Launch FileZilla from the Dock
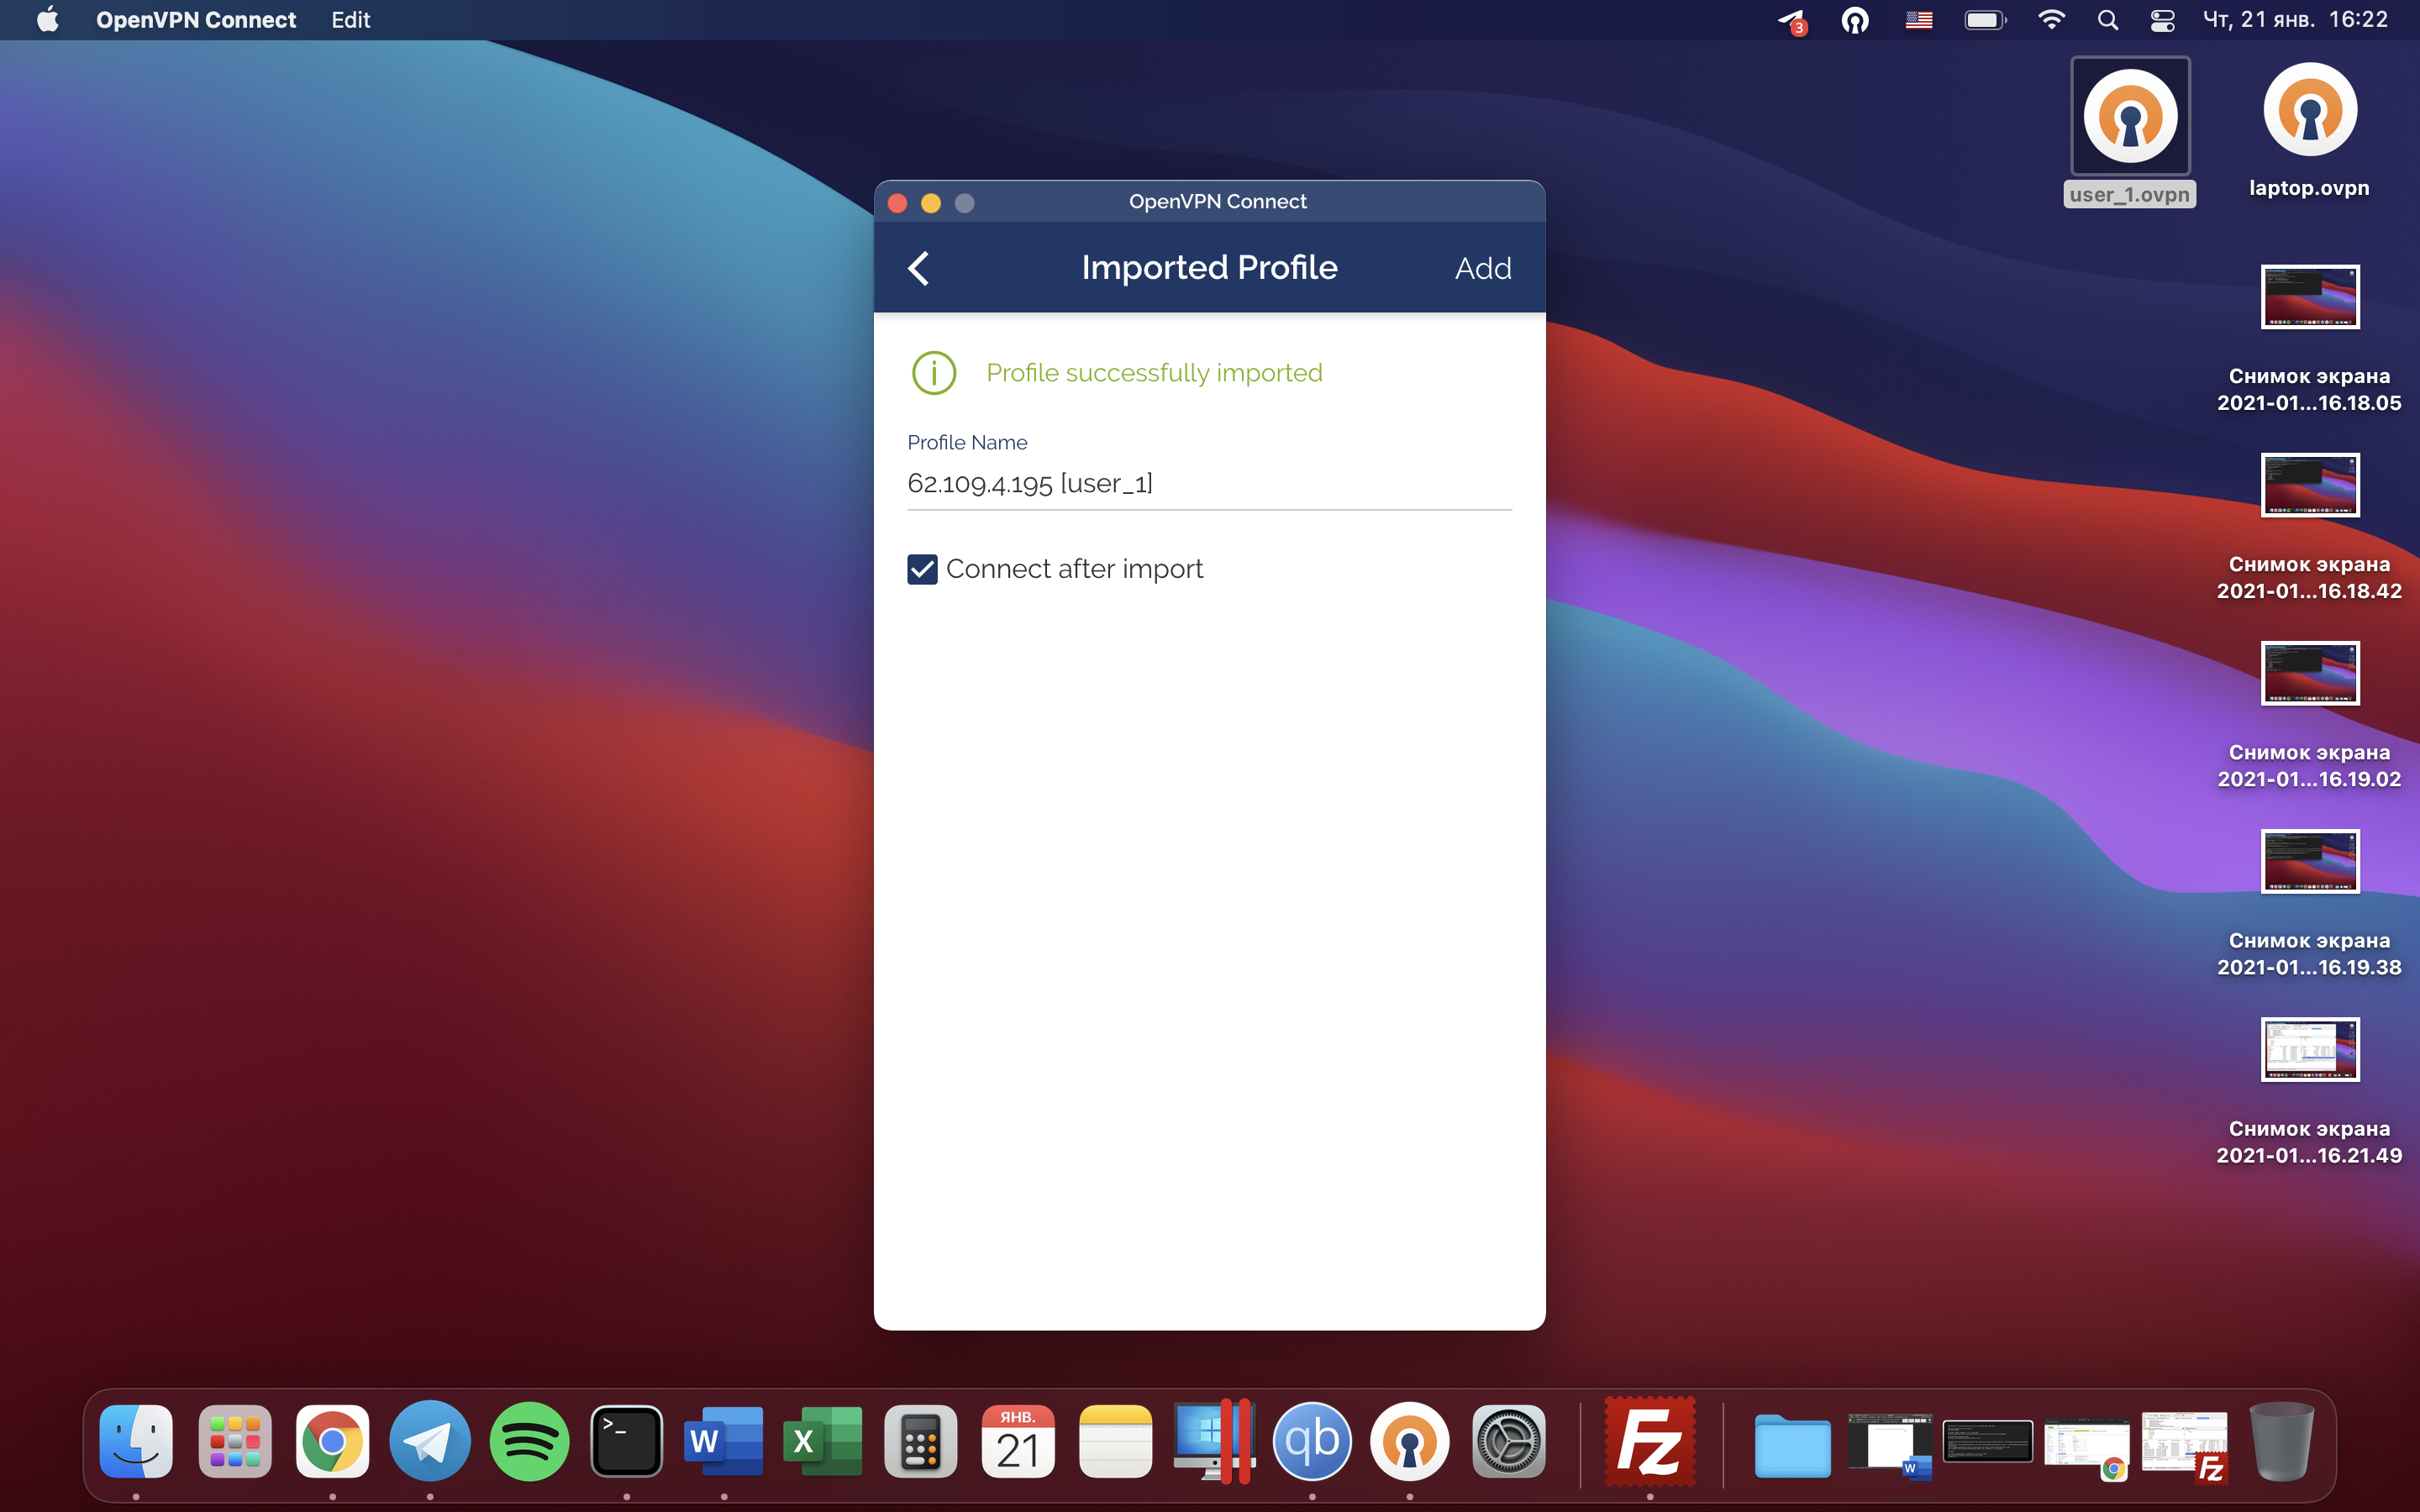 [1649, 1441]
